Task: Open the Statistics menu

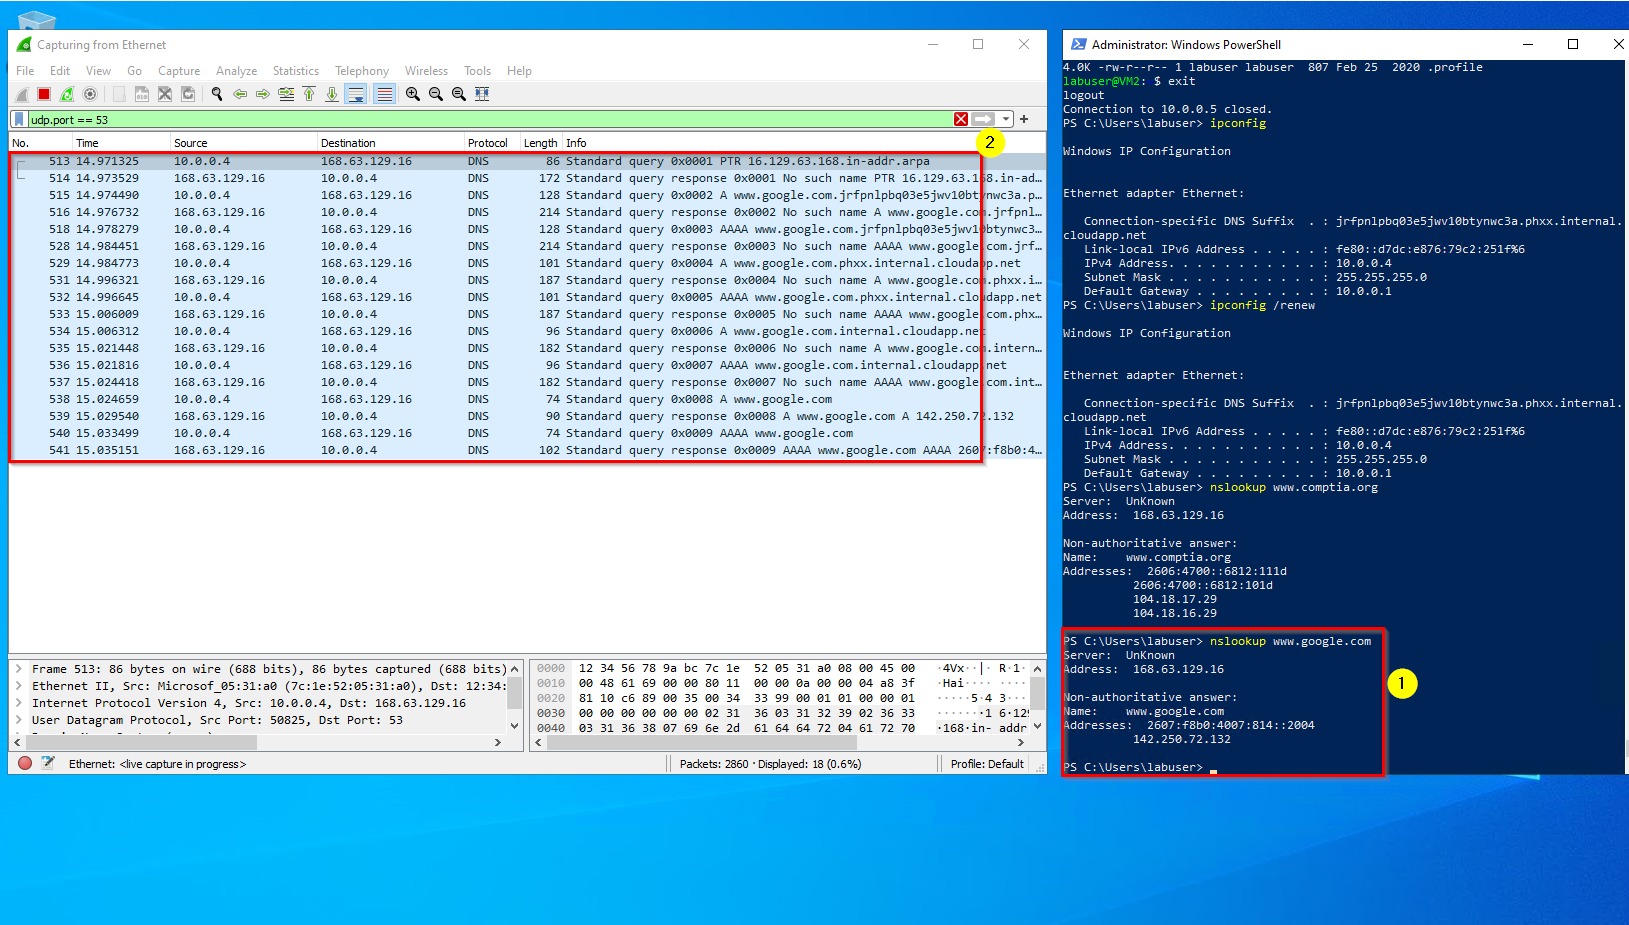Action: click(296, 71)
